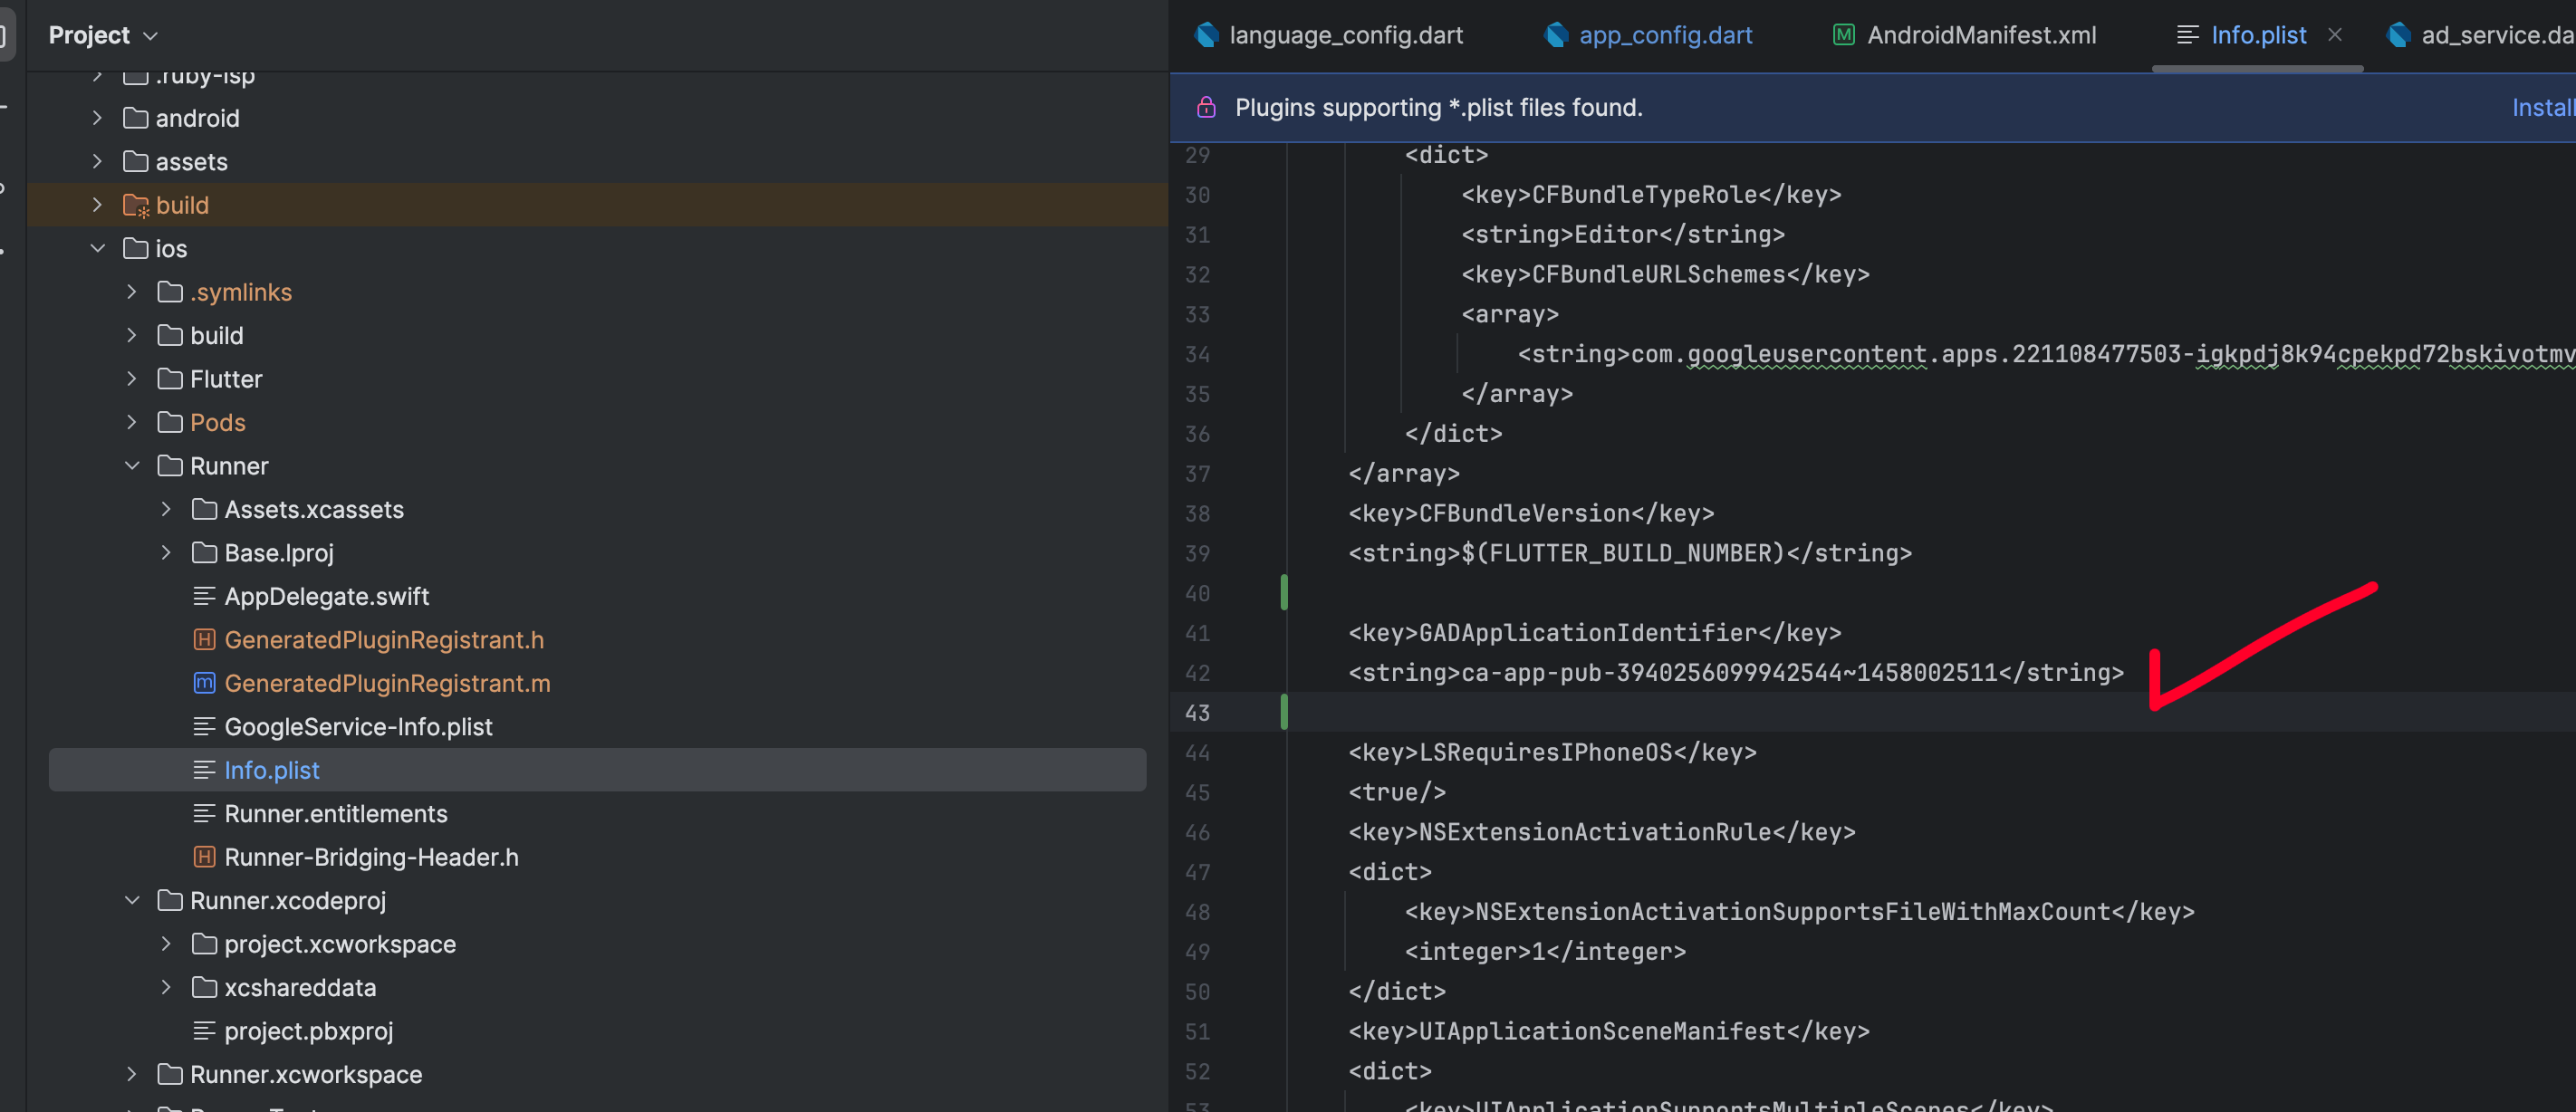Expand the android folder
This screenshot has height=1112, width=2576.
tap(97, 118)
